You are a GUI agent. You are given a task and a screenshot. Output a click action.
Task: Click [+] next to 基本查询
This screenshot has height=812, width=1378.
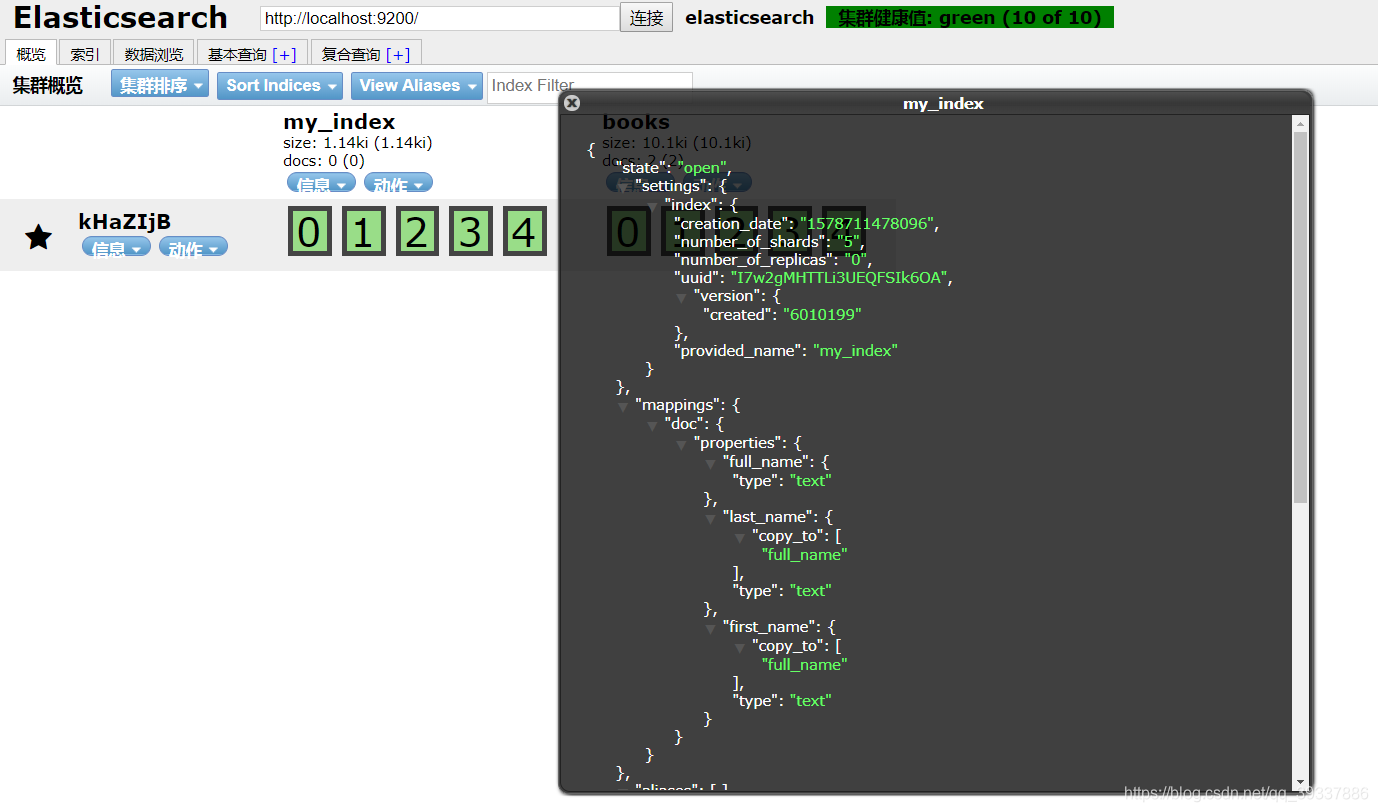pyautogui.click(x=284, y=55)
